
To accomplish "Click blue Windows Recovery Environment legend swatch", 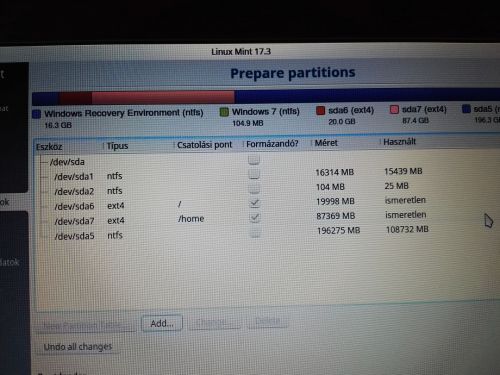I will [37, 114].
